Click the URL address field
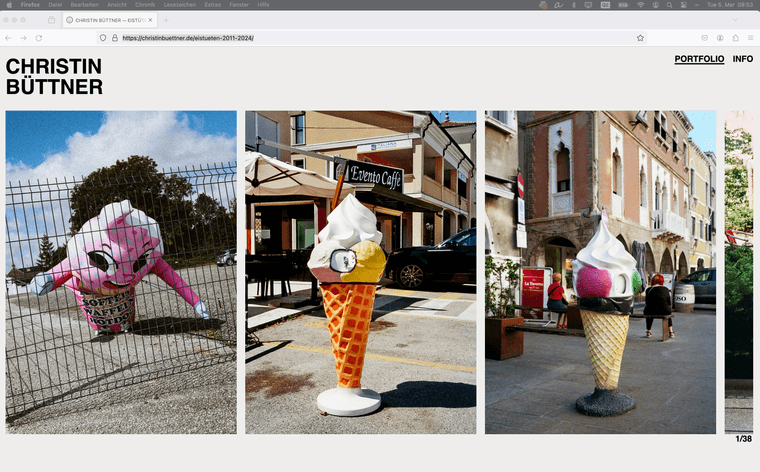 coord(350,38)
